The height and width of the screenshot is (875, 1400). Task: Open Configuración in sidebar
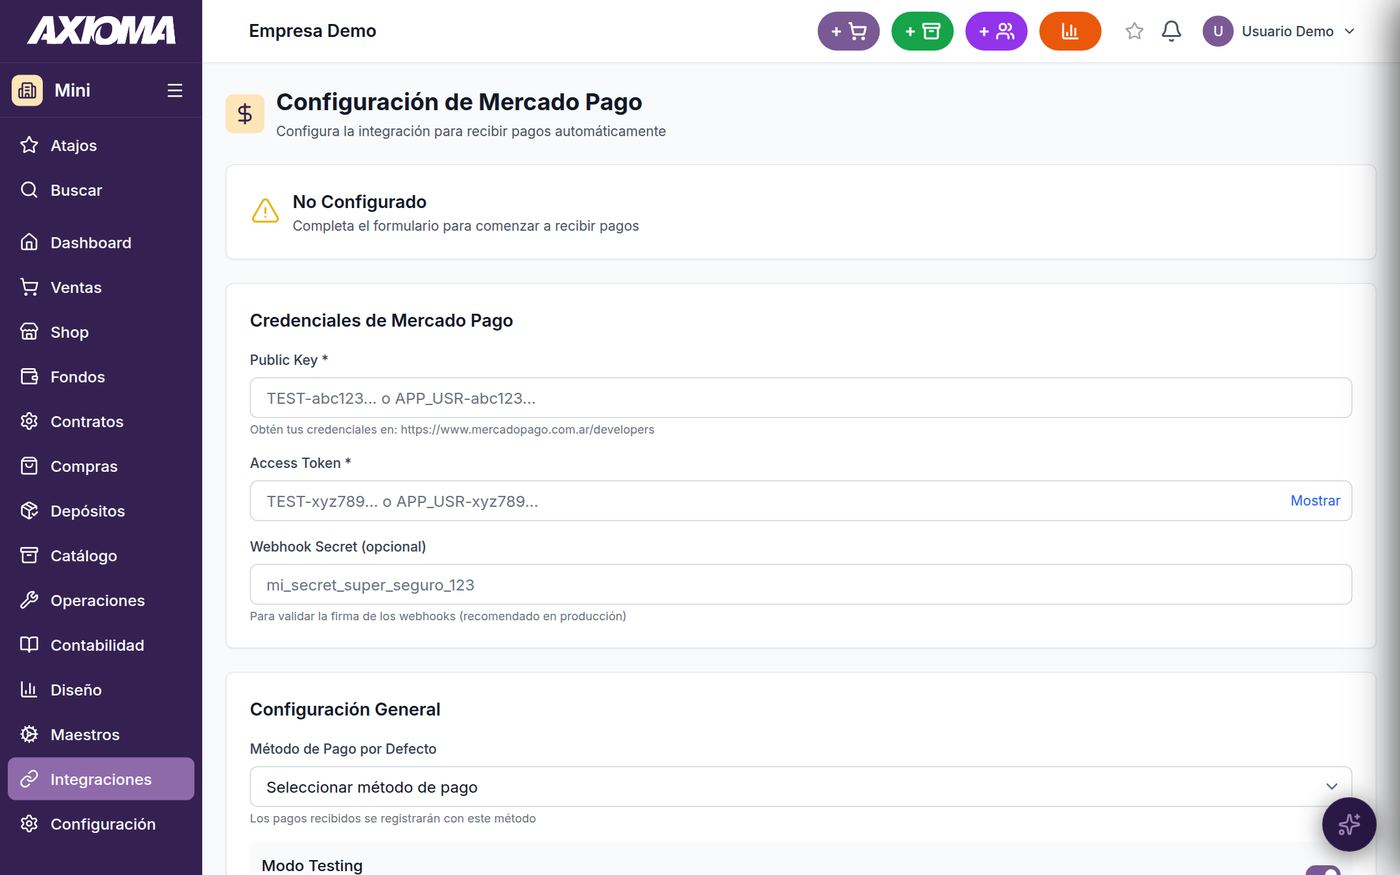pyautogui.click(x=101, y=824)
